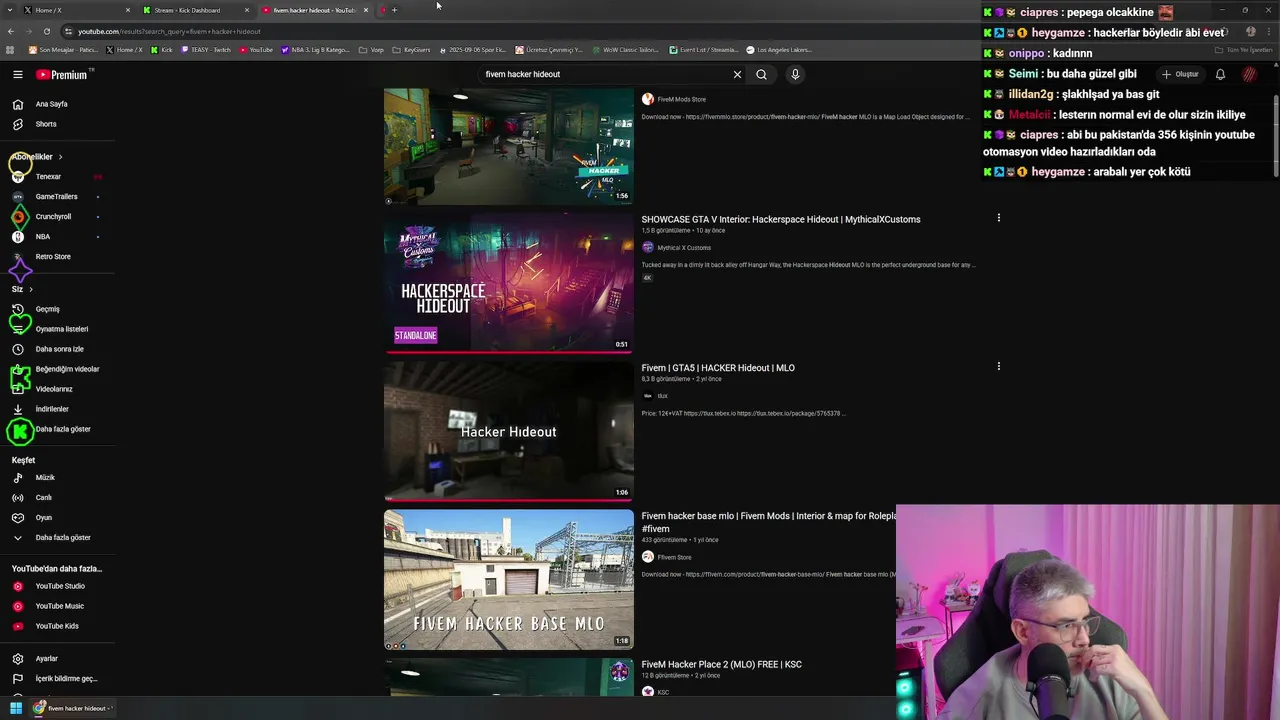Open SHOWCASE GTA V Interior video title
The width and height of the screenshot is (1280, 720).
[x=781, y=219]
